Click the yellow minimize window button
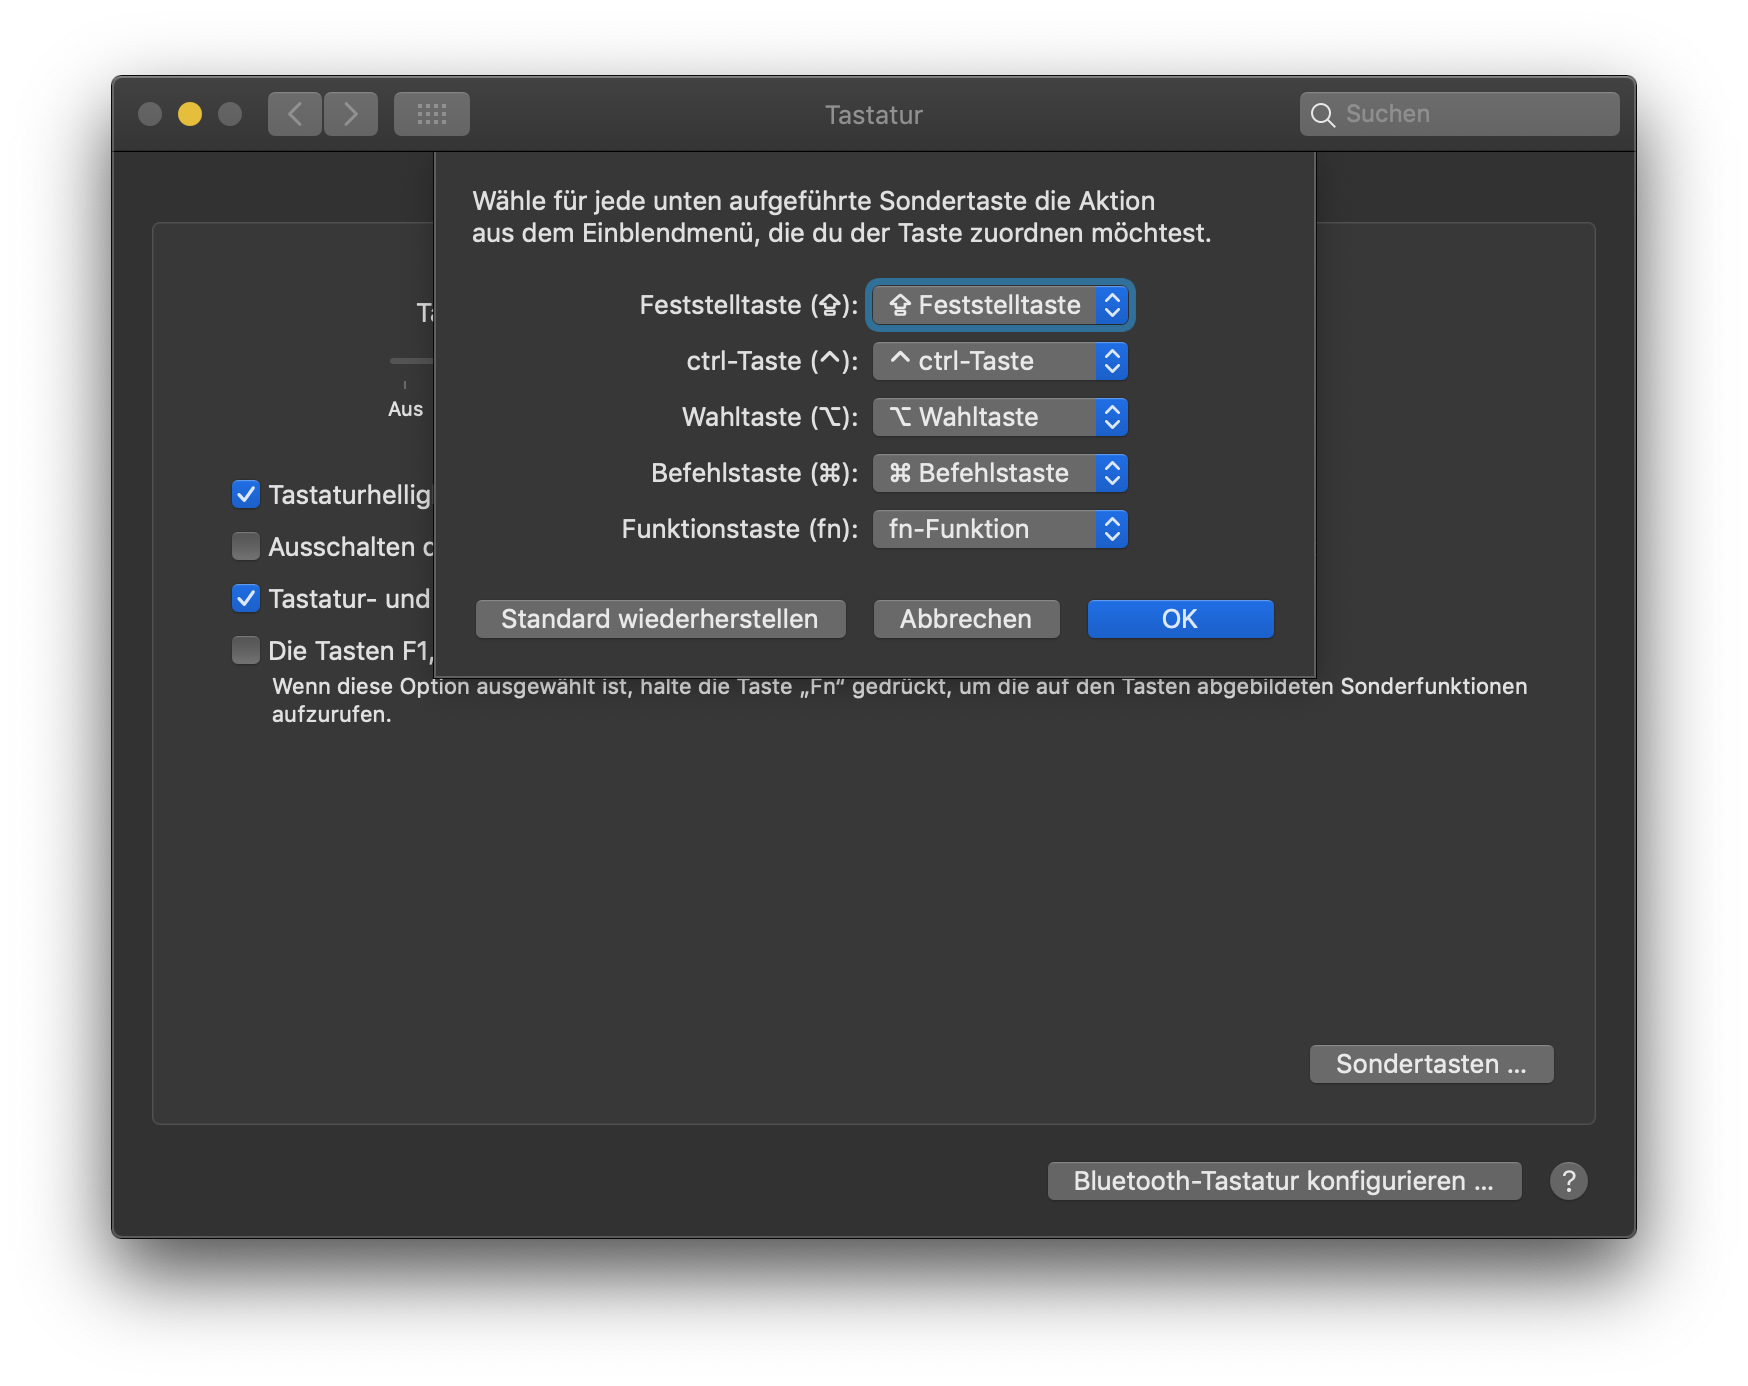Viewport: 1748px width, 1386px height. tap(190, 114)
